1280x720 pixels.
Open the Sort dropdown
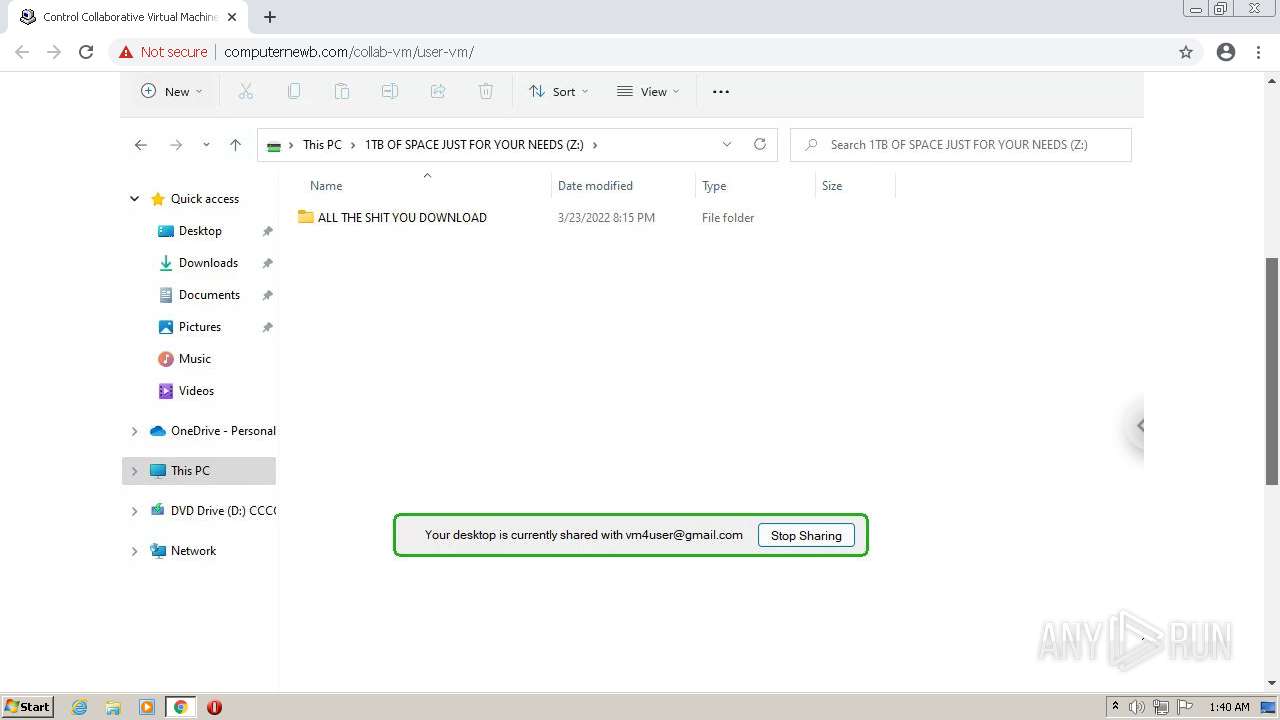(x=559, y=91)
